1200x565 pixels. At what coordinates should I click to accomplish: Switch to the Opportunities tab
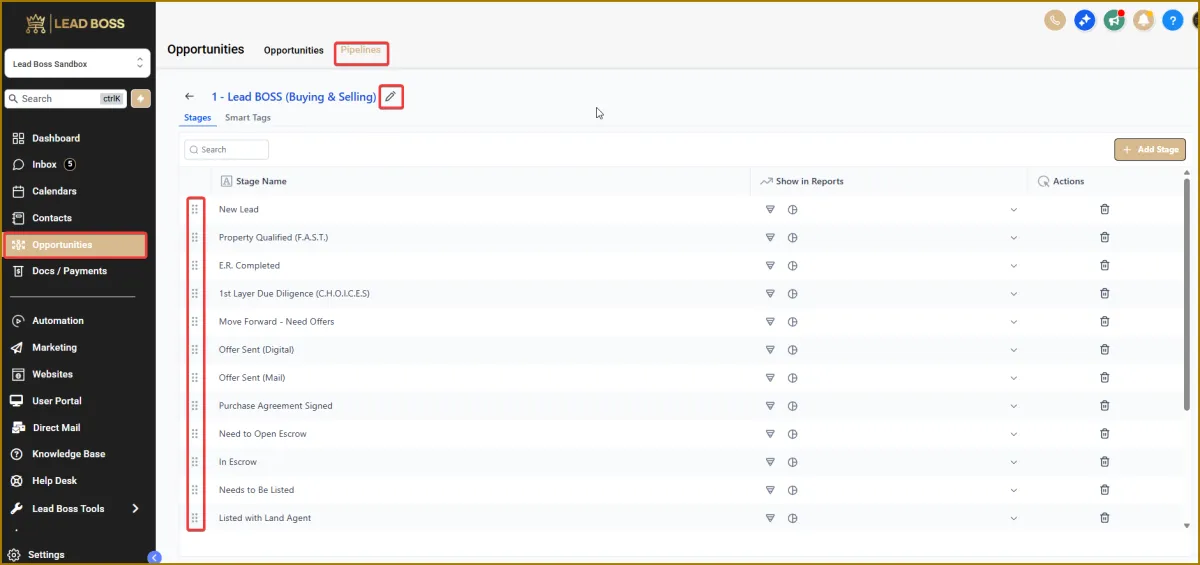coord(293,50)
